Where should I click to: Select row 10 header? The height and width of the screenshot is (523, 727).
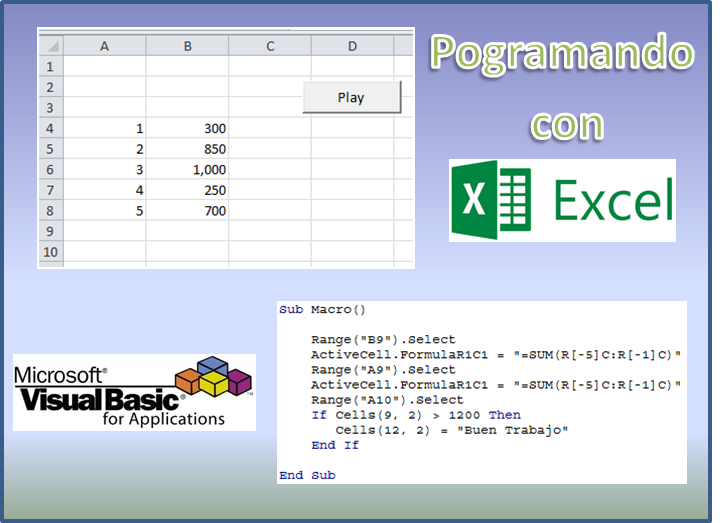[x=51, y=252]
